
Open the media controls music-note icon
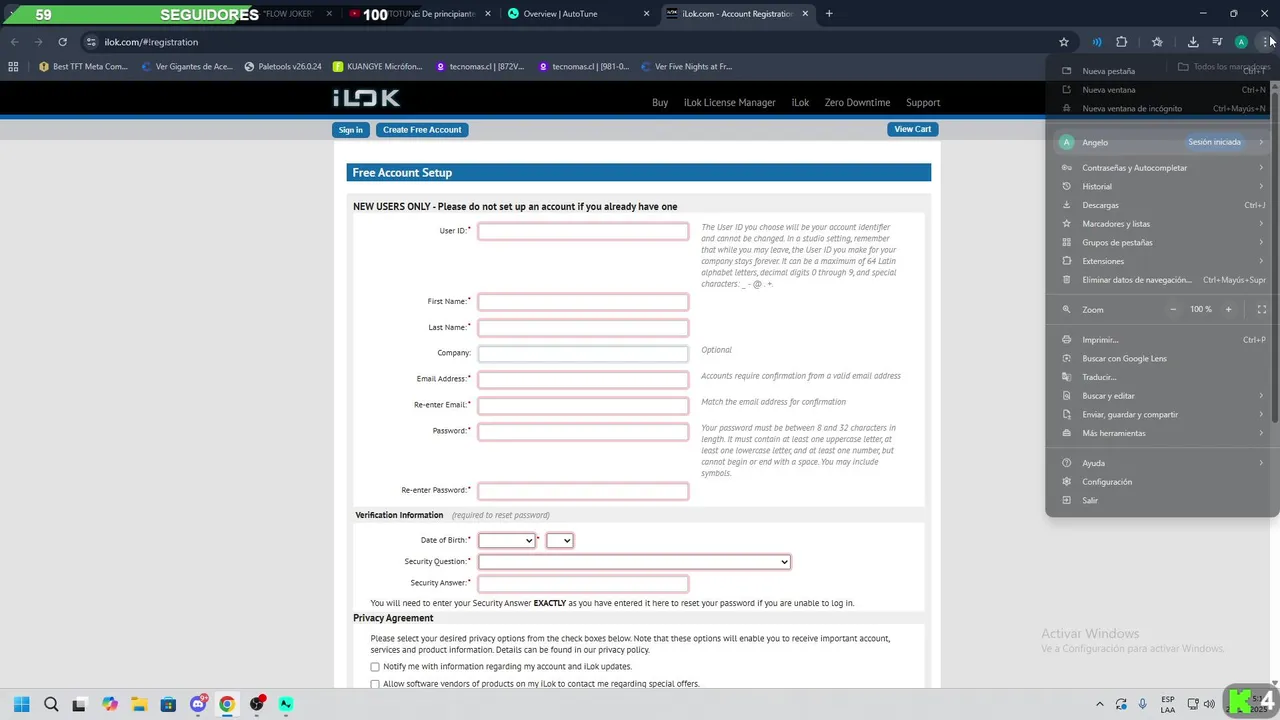[1217, 42]
